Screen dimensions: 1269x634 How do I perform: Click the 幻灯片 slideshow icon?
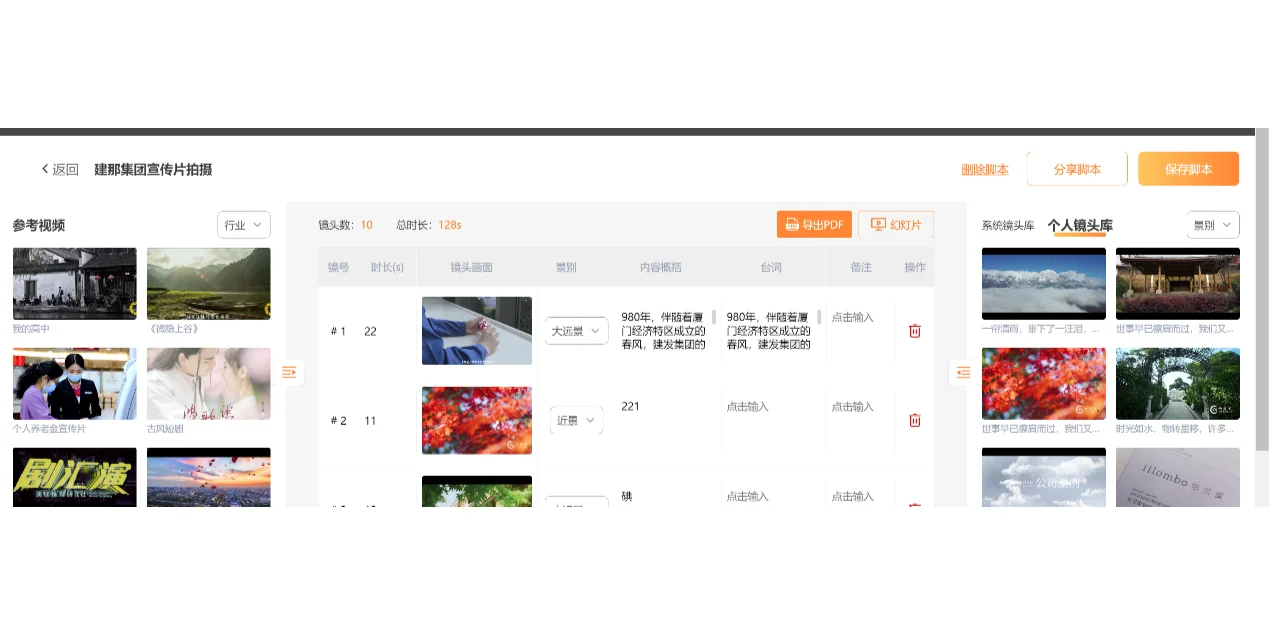[878, 224]
